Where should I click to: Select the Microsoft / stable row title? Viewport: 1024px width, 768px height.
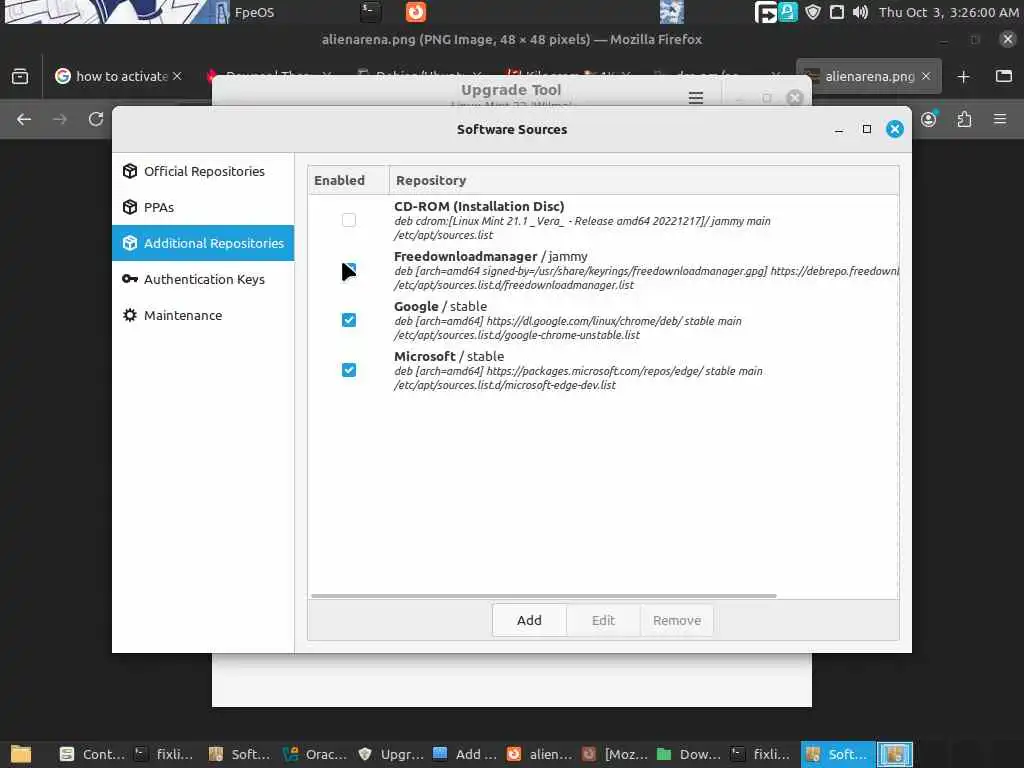click(x=449, y=357)
